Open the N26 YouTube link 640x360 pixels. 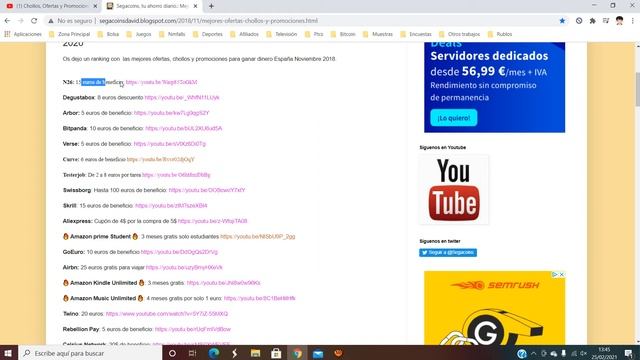click(161, 82)
